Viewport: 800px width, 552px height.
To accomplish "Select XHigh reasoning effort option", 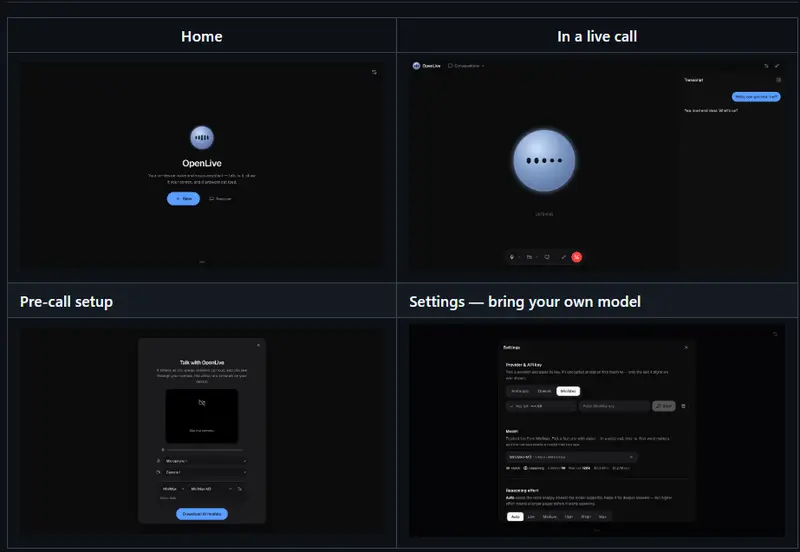I will 586,516.
